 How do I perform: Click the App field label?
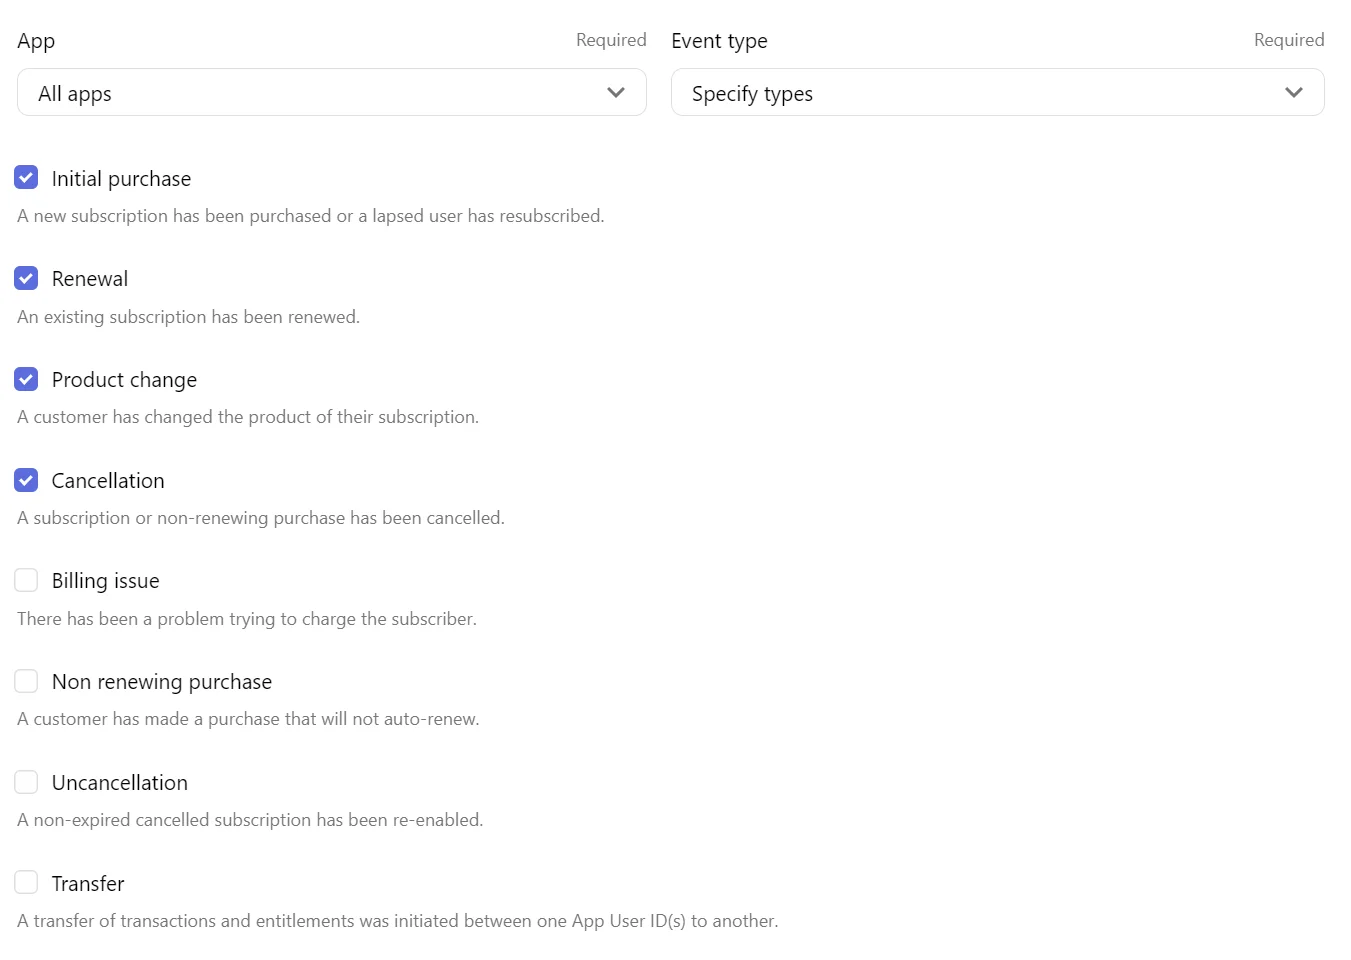(x=35, y=41)
